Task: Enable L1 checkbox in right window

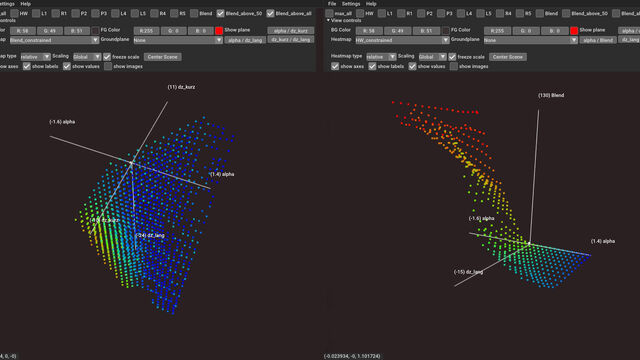Action: click(x=381, y=13)
